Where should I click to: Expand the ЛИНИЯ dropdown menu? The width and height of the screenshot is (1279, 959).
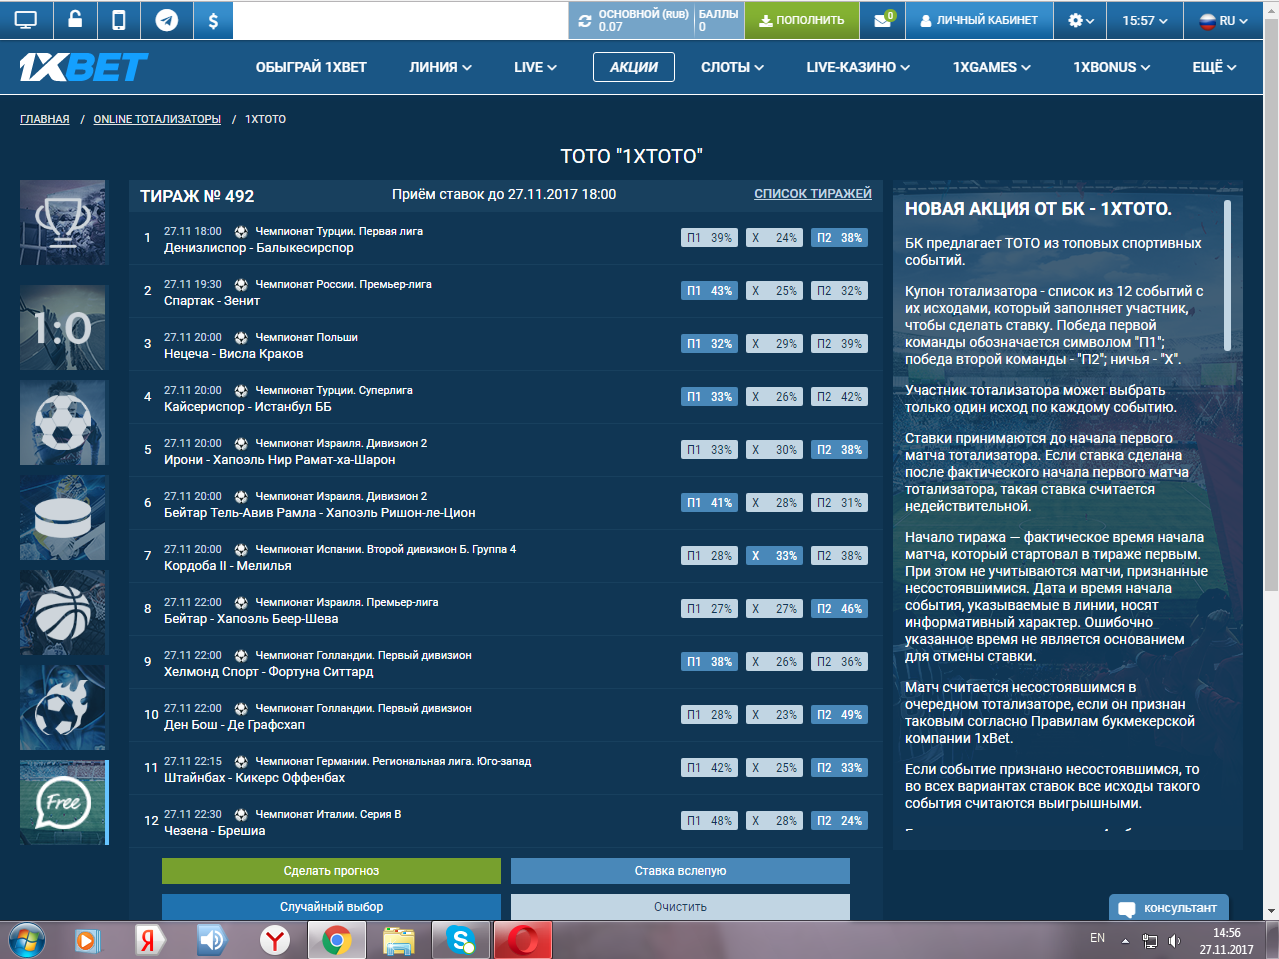coord(440,67)
